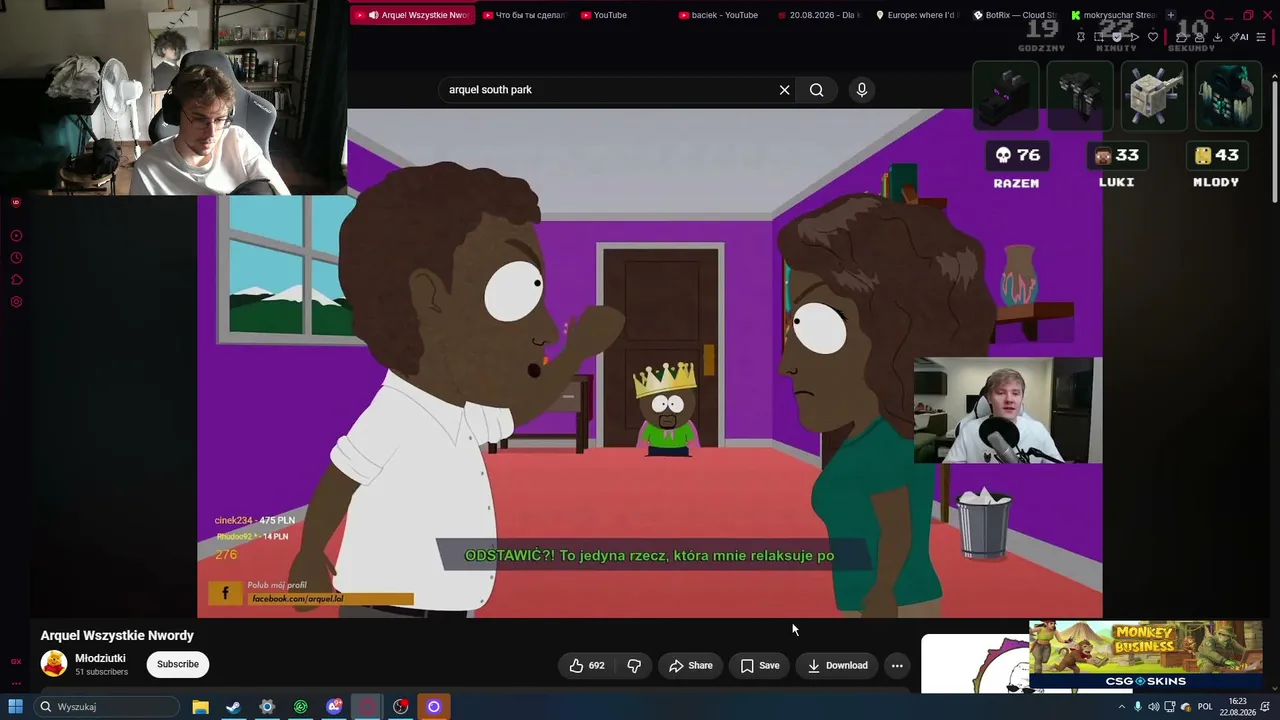Viewport: 1280px width, 720px height.
Task: Save the video to a playlist
Action: tap(760, 666)
